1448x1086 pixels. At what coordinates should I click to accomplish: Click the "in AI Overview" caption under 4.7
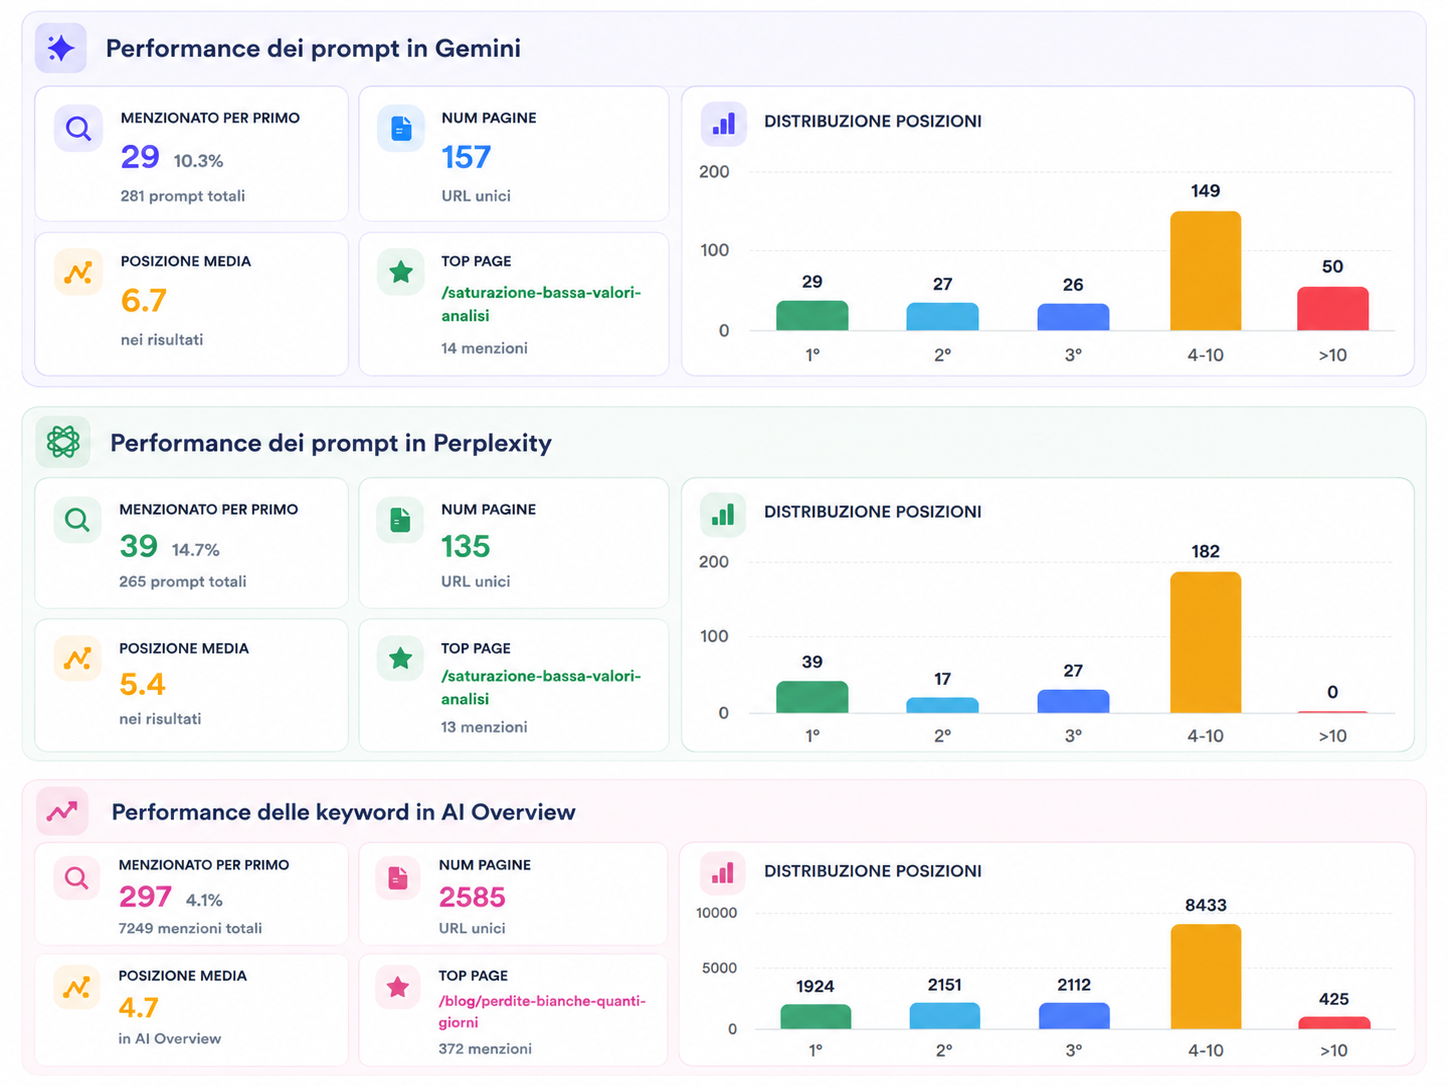[x=169, y=1039]
